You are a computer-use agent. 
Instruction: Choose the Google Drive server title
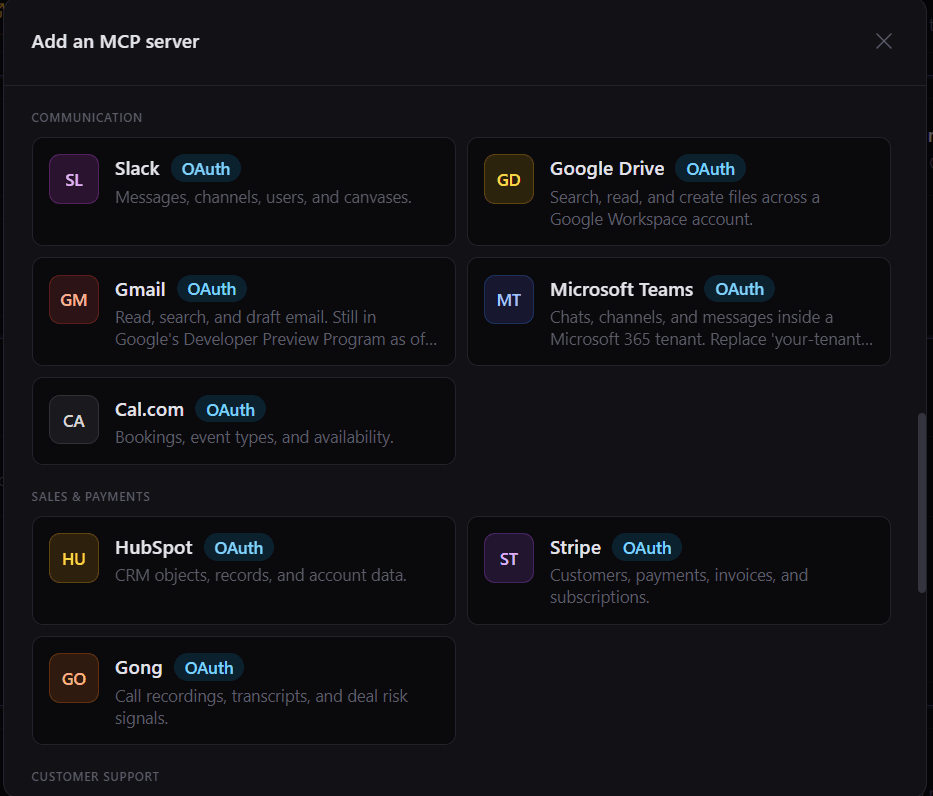[607, 168]
